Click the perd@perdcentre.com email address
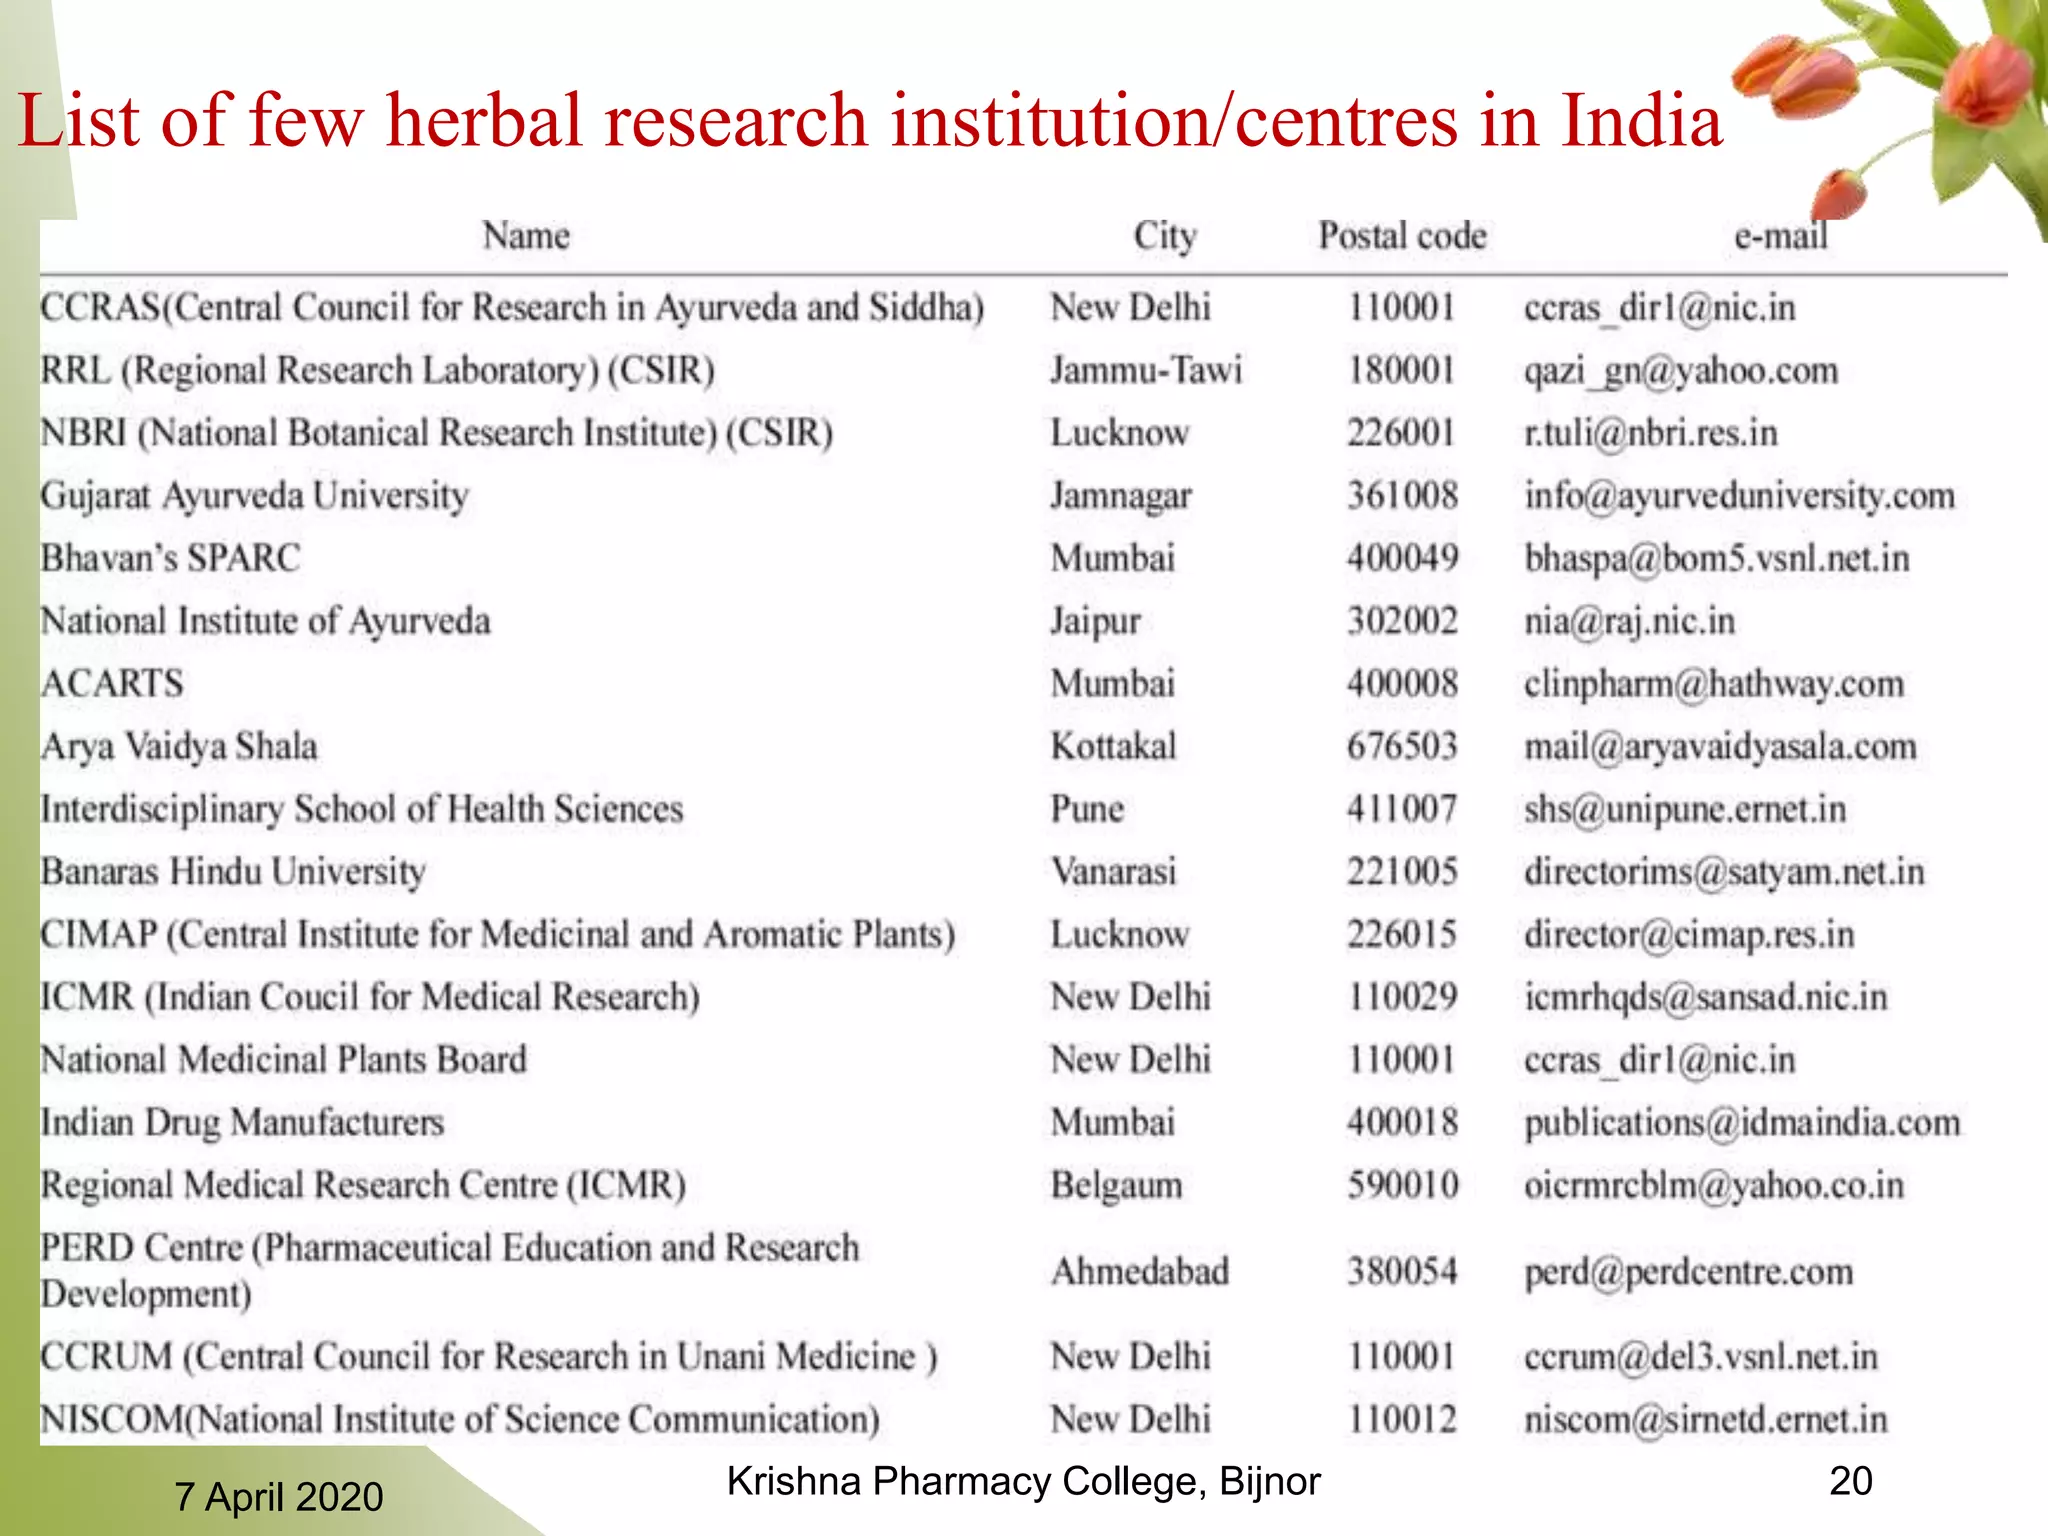2048x1536 pixels. [1689, 1272]
